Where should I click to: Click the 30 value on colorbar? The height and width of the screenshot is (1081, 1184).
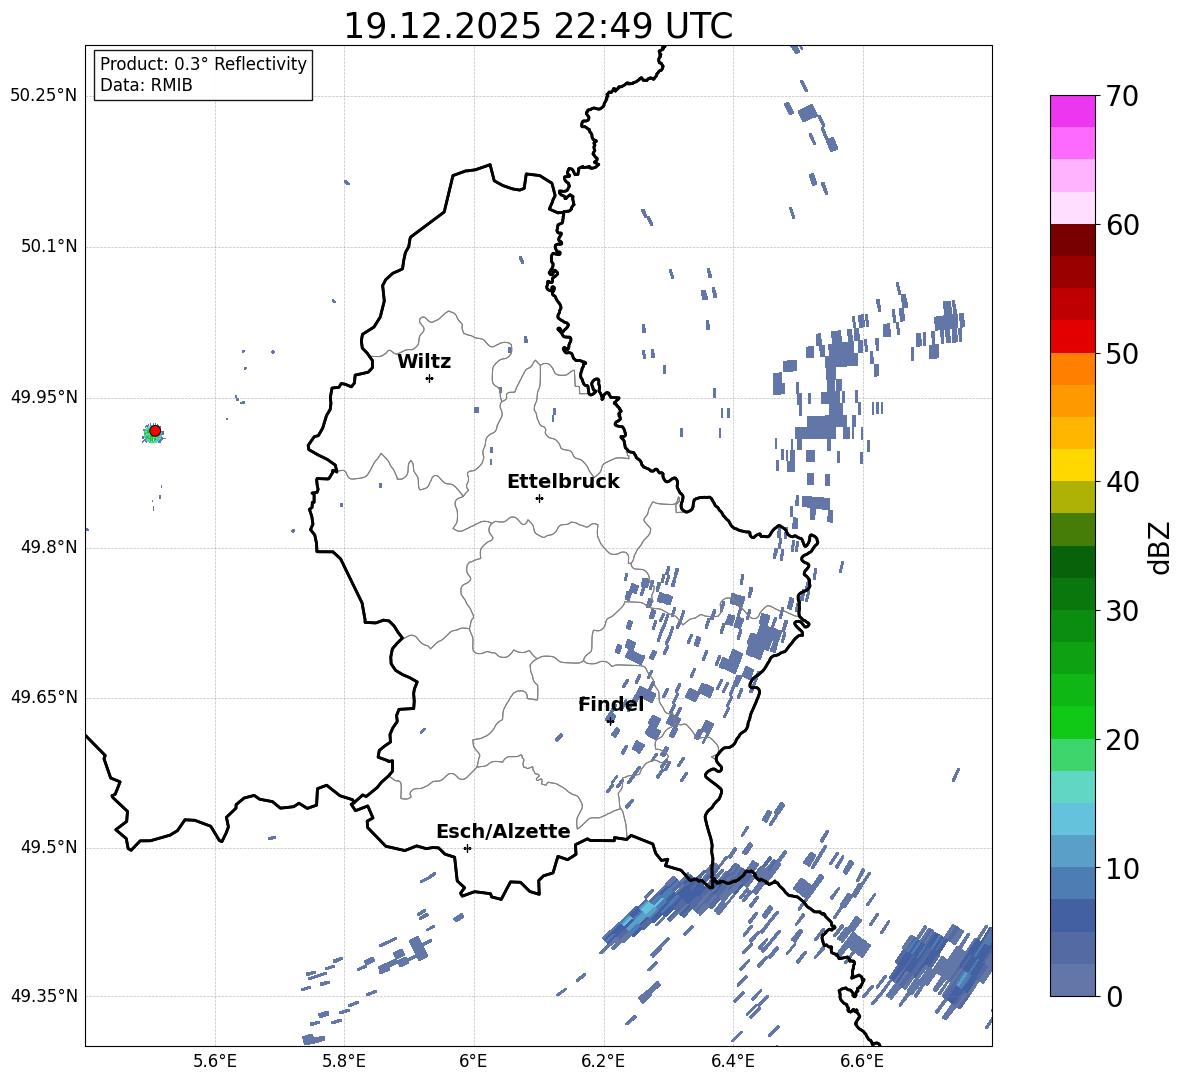tap(1122, 611)
